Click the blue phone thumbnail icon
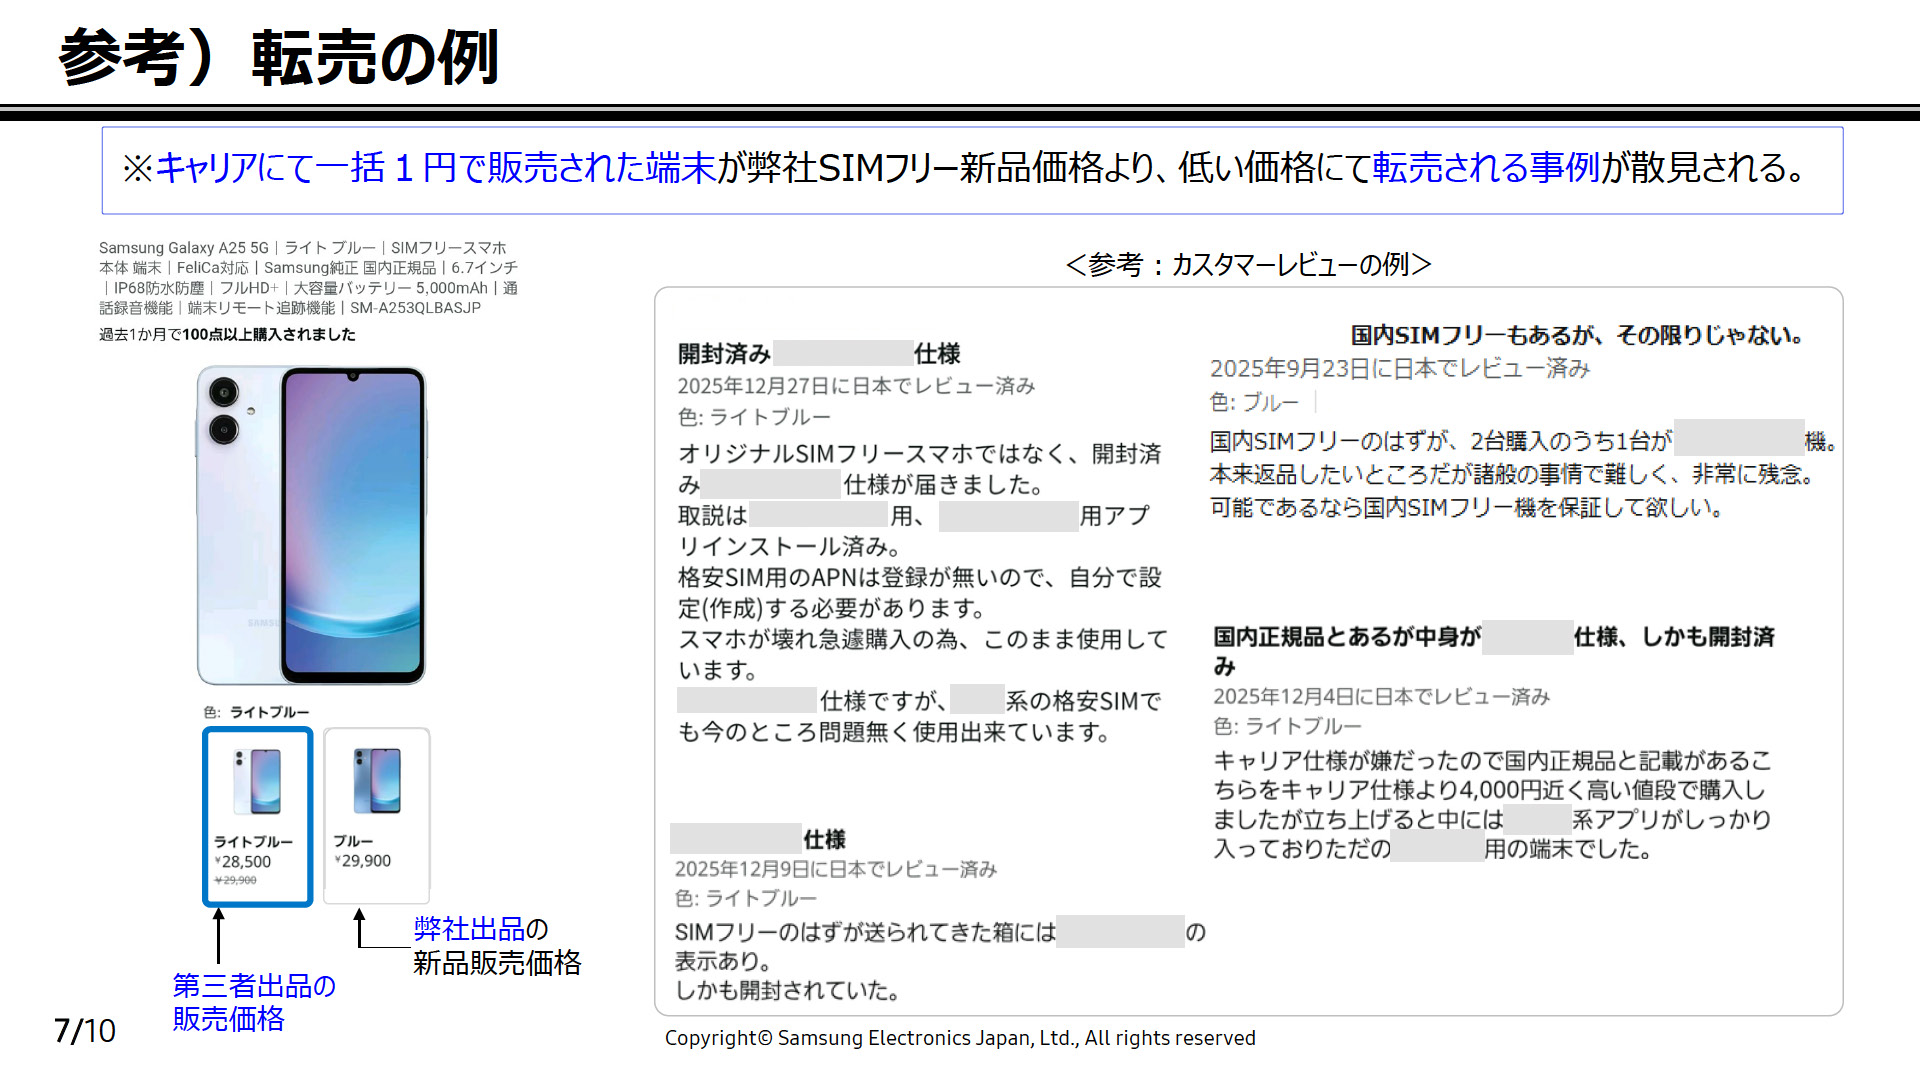Screen dimensions: 1920x1080 (377, 780)
